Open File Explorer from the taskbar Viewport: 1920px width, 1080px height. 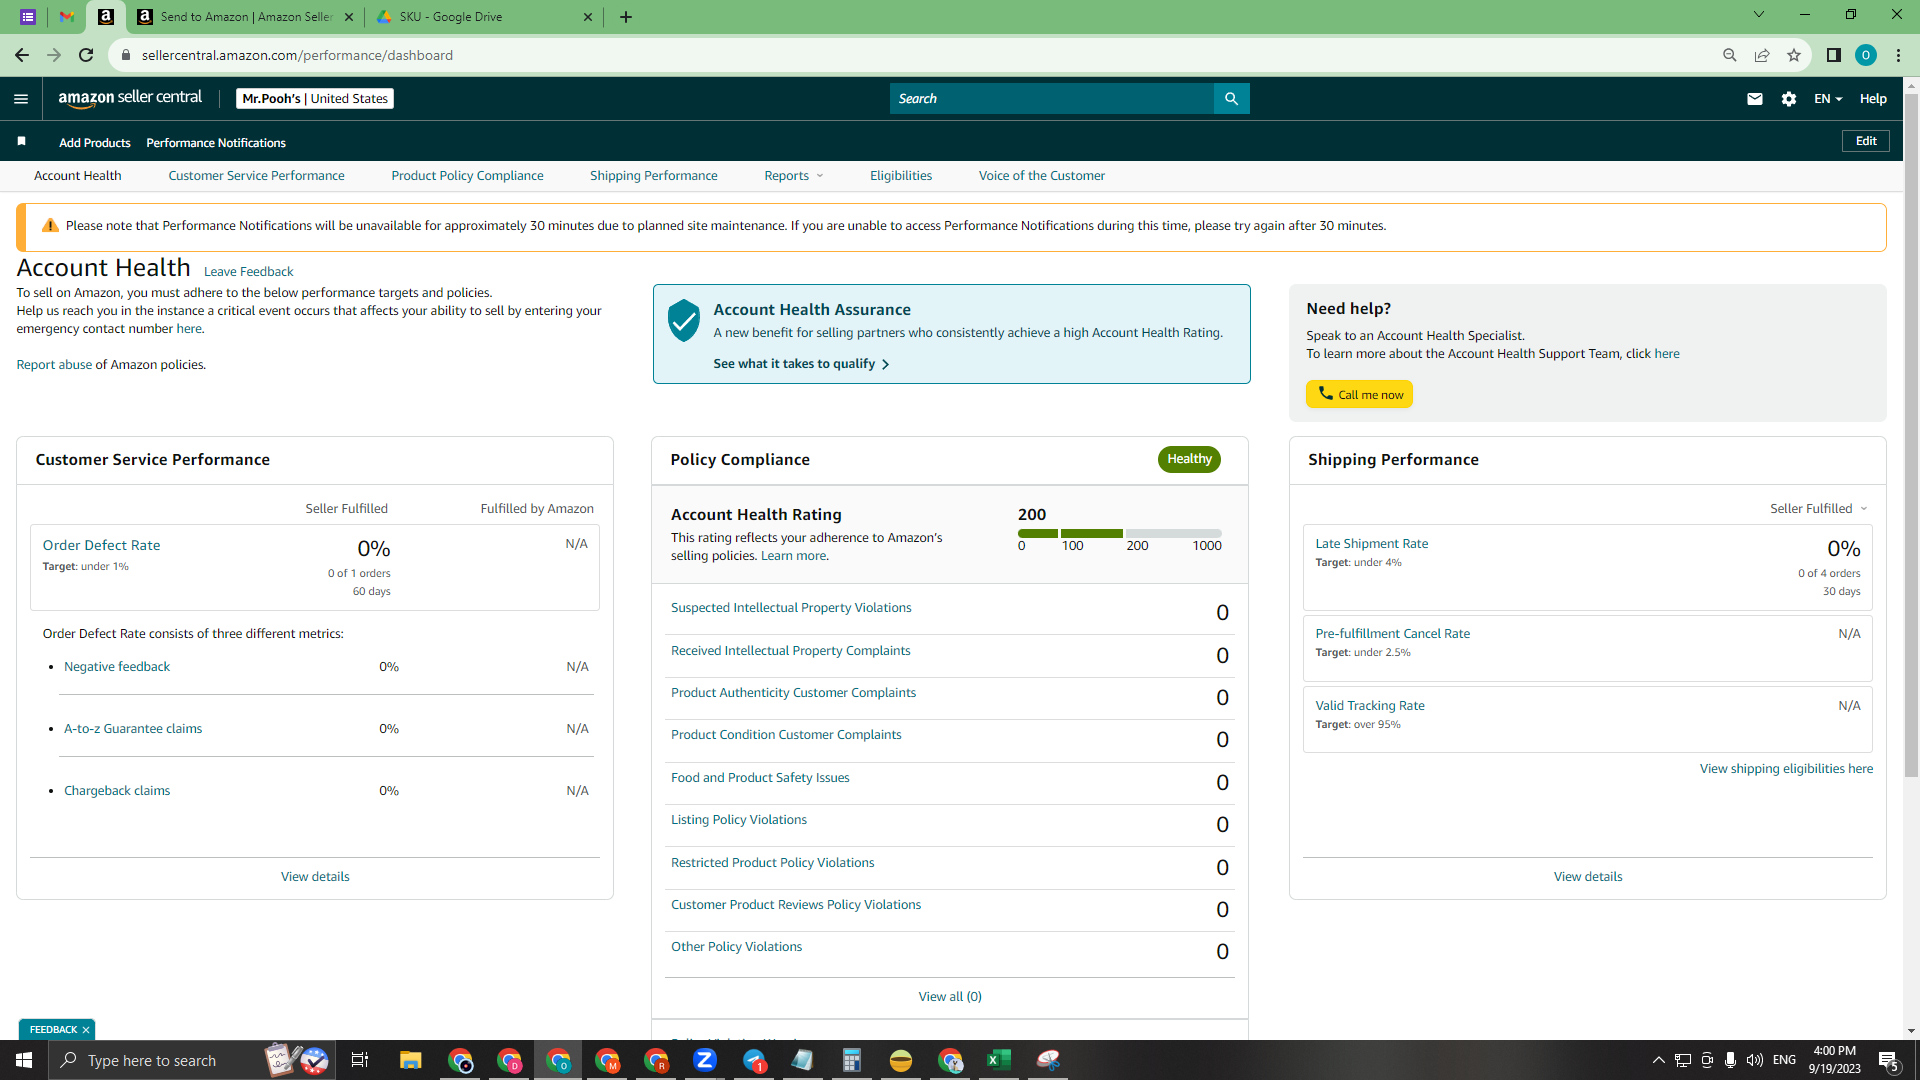click(x=410, y=1060)
